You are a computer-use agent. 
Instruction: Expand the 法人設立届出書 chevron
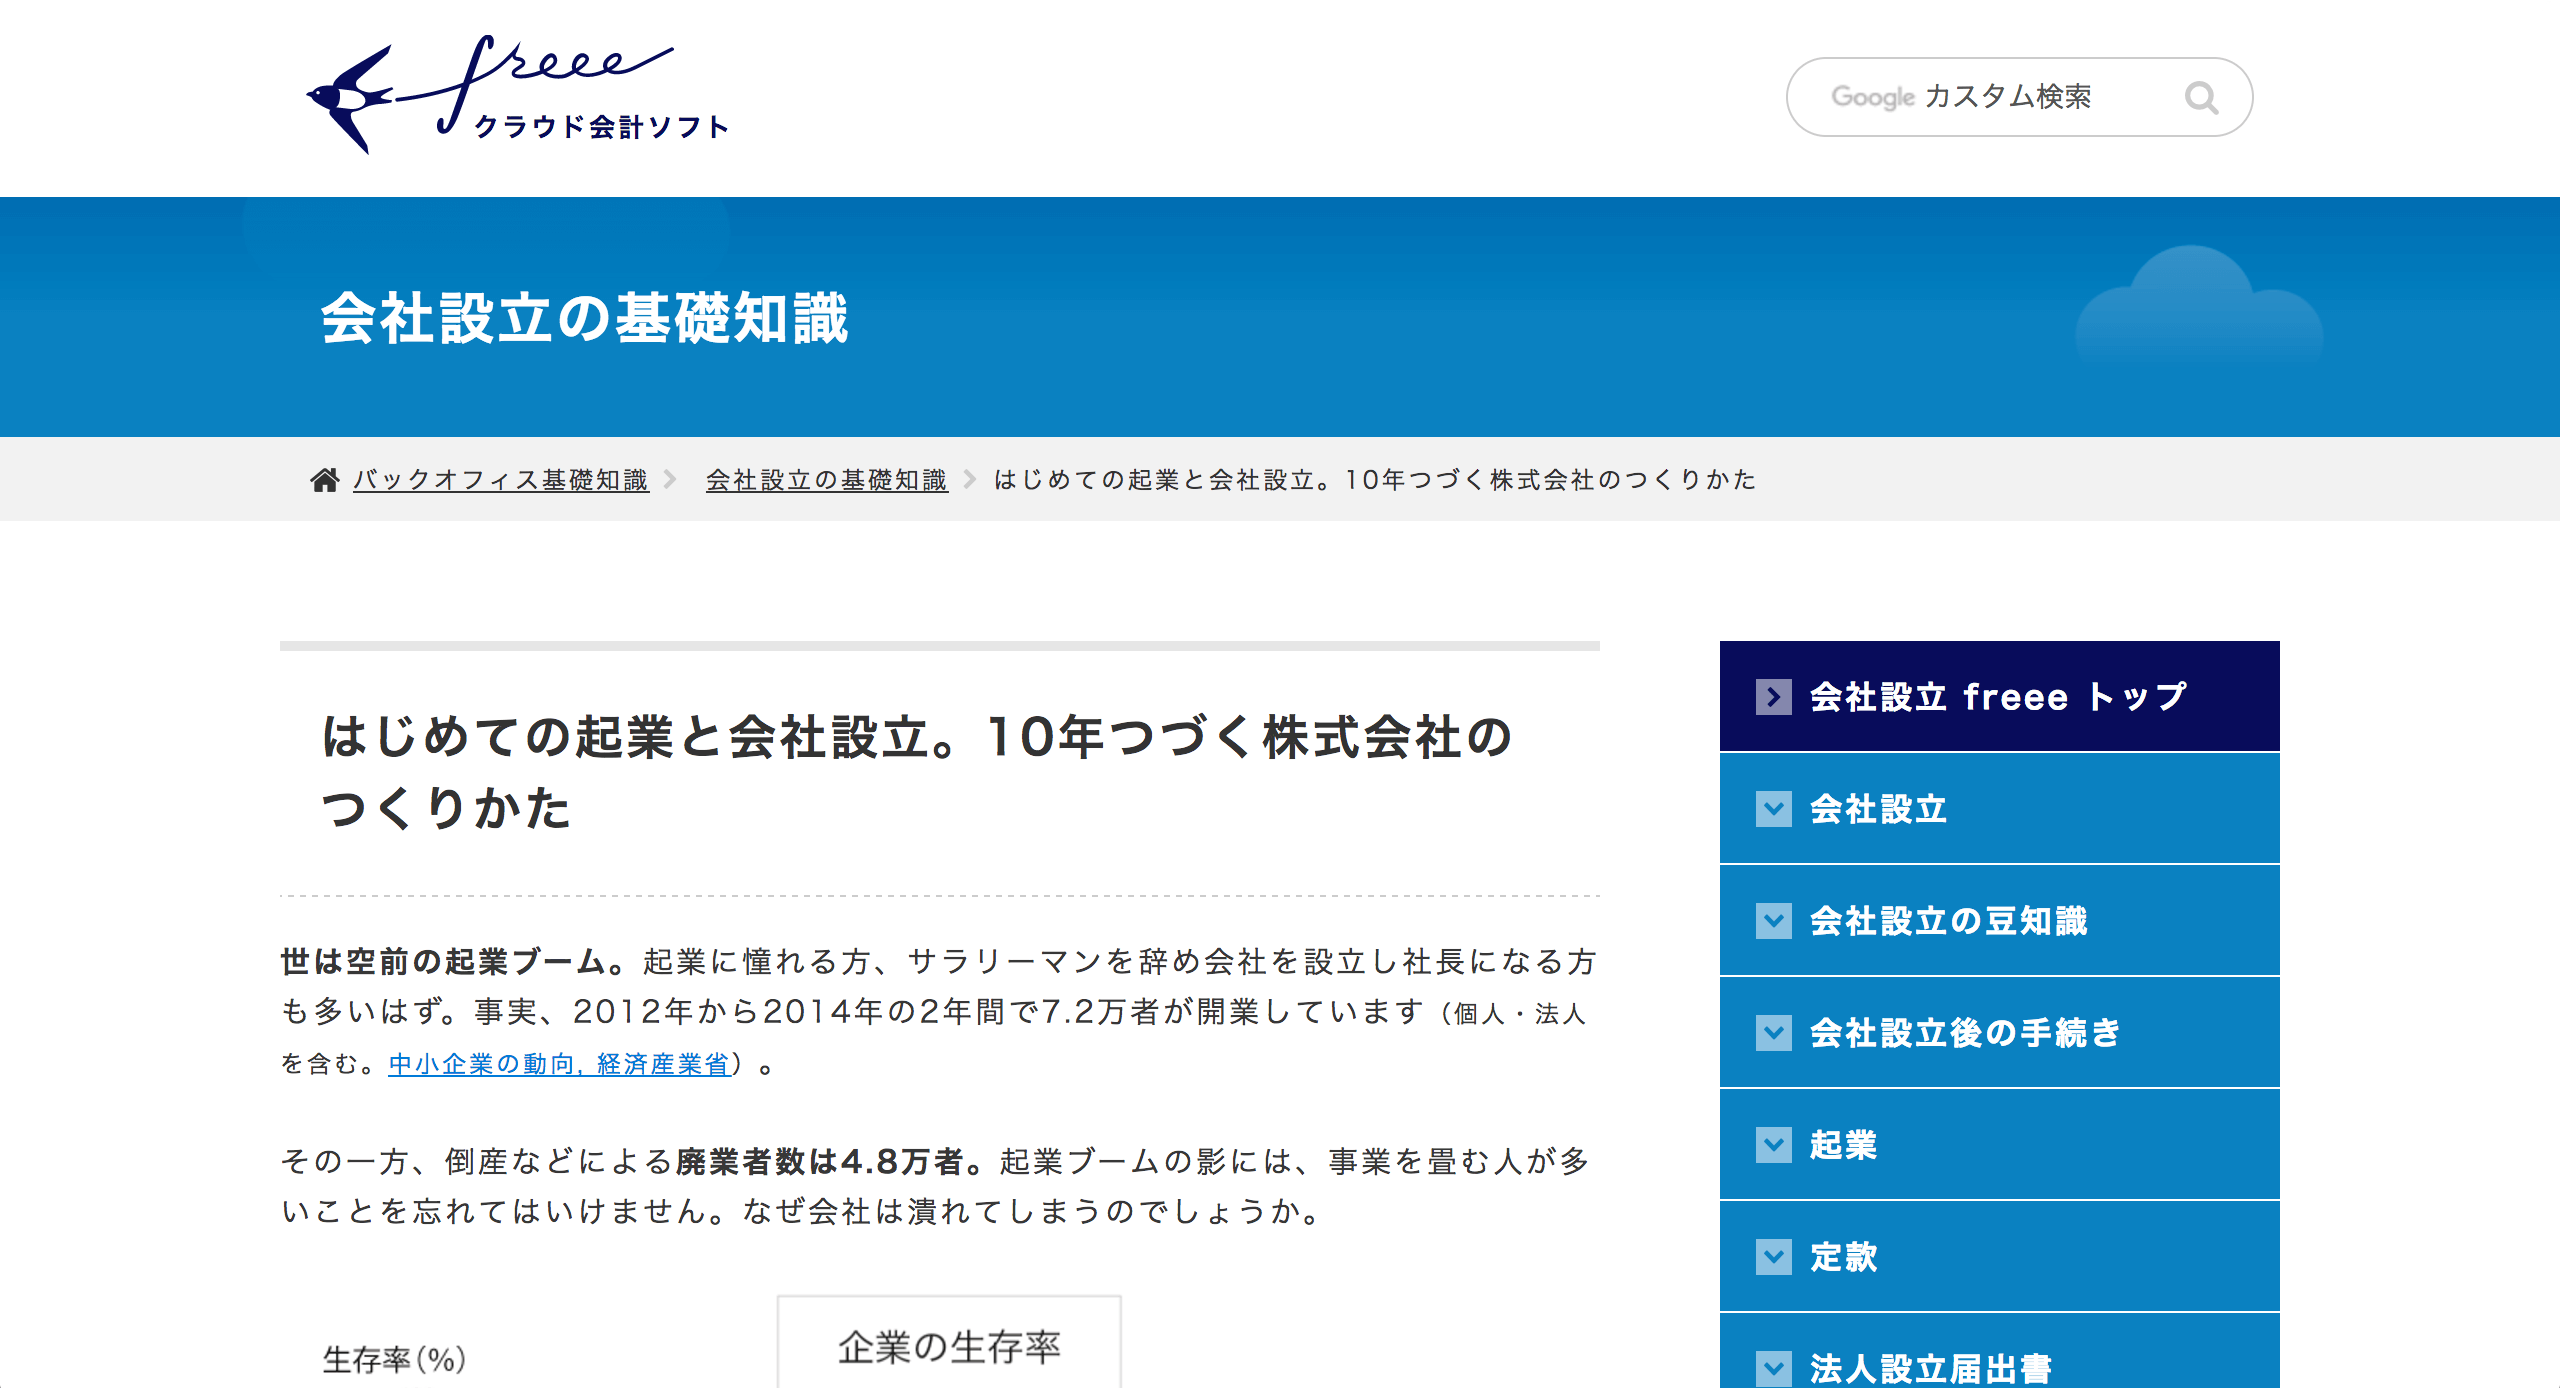[x=1774, y=1369]
